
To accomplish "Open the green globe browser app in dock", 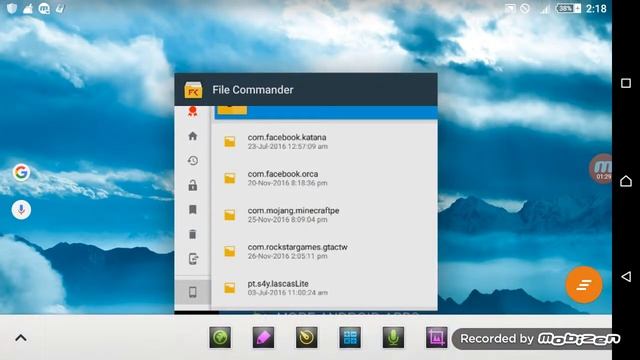I will tap(220, 338).
